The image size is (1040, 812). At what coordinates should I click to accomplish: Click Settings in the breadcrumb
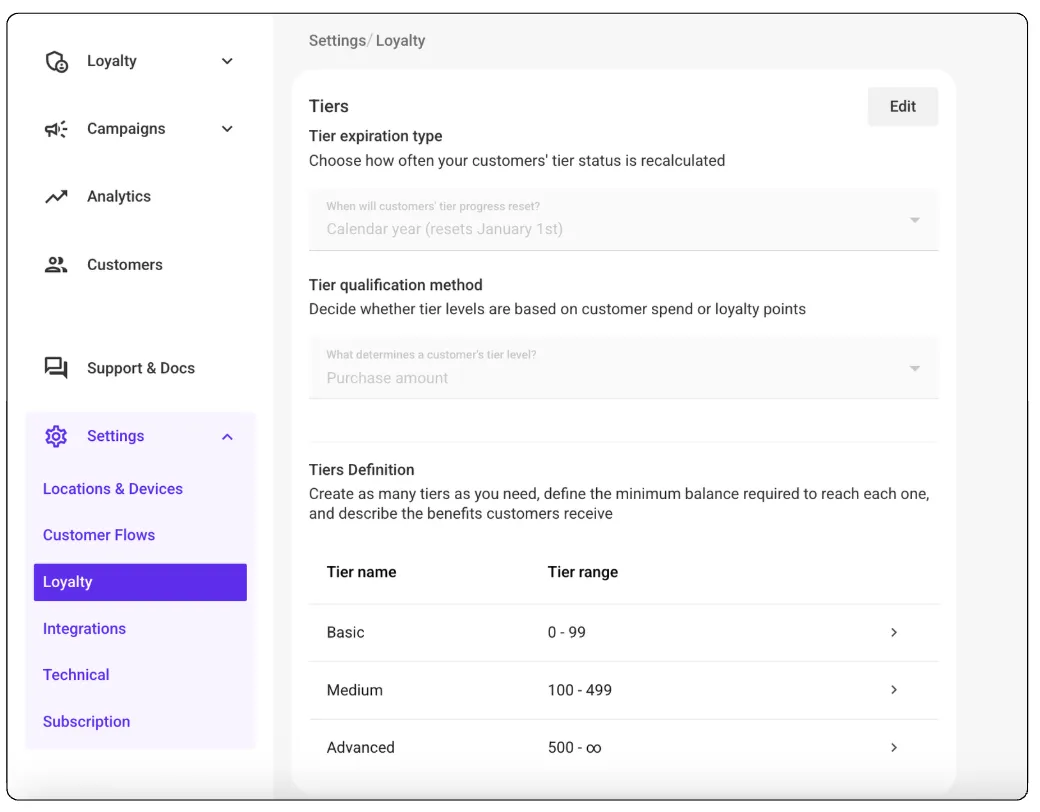coord(337,40)
